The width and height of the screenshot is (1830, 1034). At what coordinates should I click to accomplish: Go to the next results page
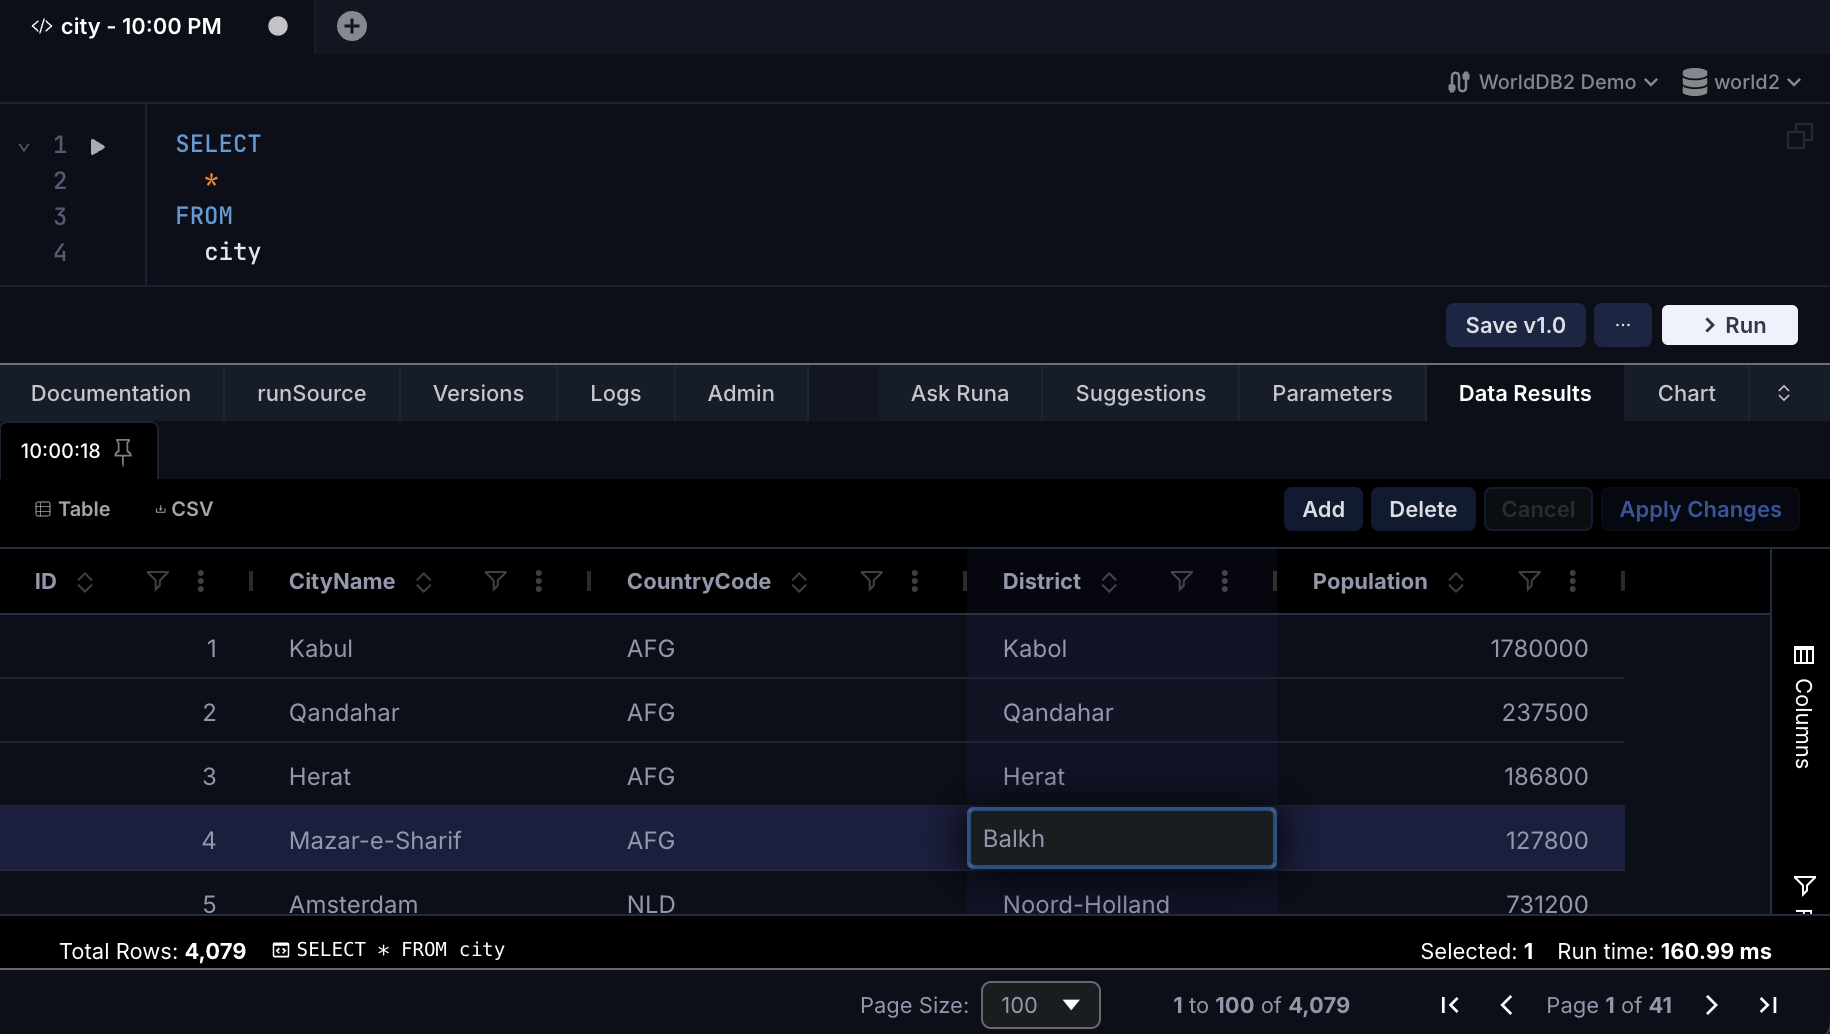pos(1711,1005)
